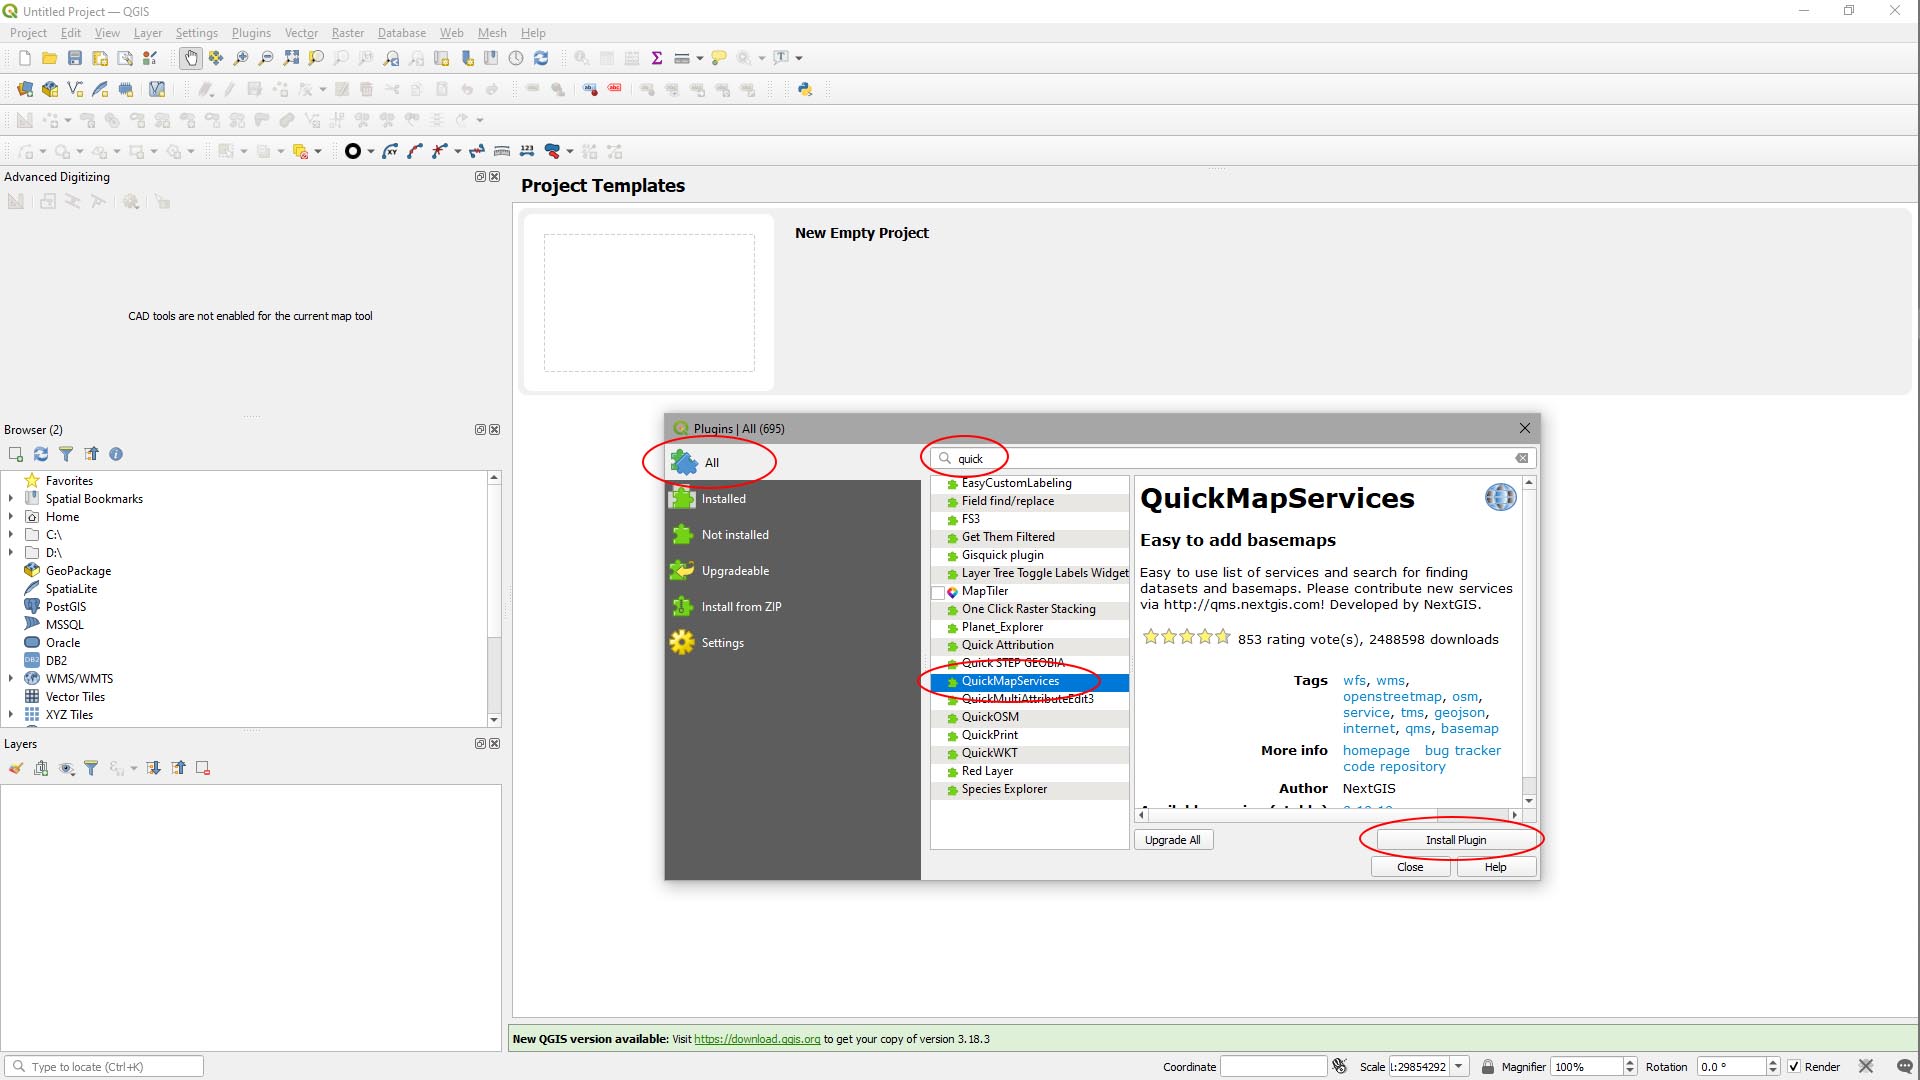Click the Open Project folder icon
The image size is (1920, 1080).
pyautogui.click(x=50, y=58)
